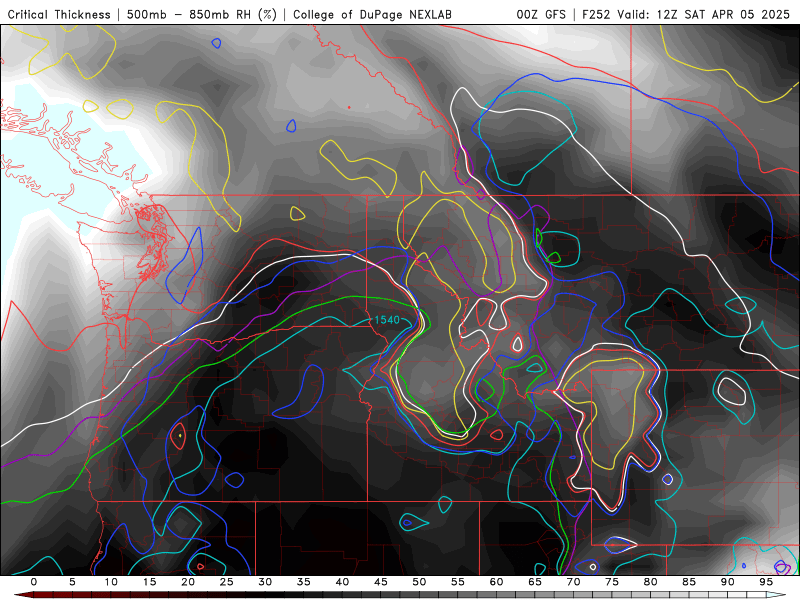Click the colorbar label "60"

coord(496,582)
